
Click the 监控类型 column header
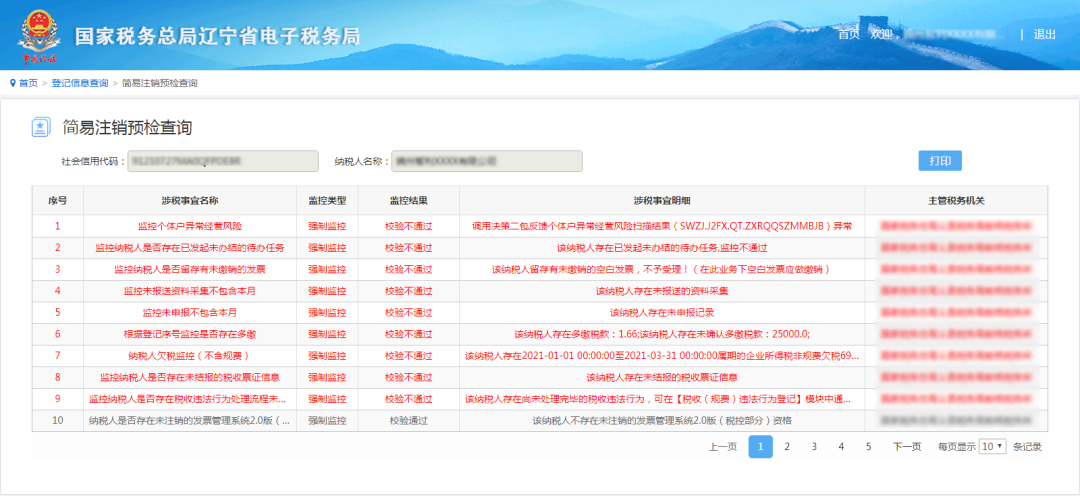327,200
